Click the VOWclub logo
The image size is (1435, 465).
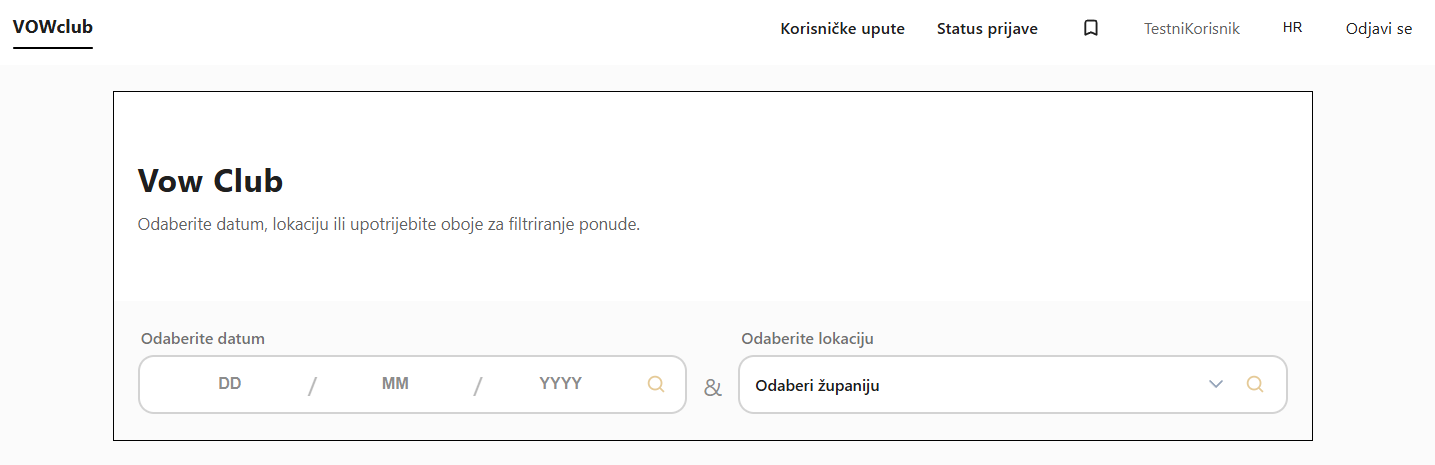point(52,28)
